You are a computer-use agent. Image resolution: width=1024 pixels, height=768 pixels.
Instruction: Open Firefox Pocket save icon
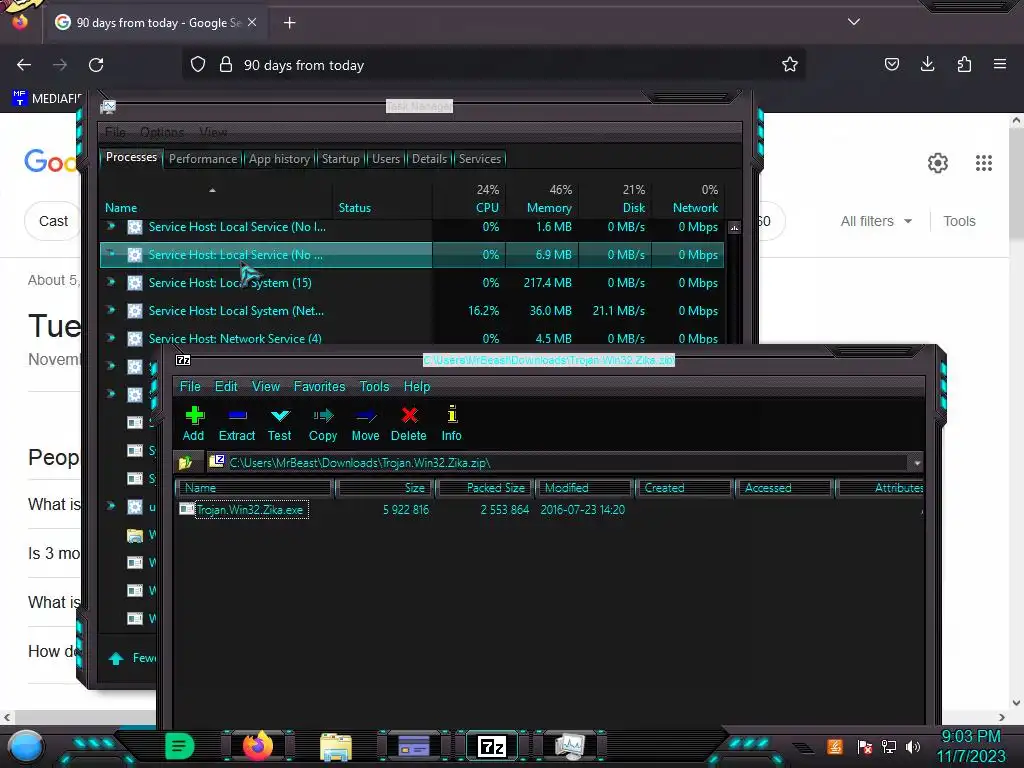point(891,65)
